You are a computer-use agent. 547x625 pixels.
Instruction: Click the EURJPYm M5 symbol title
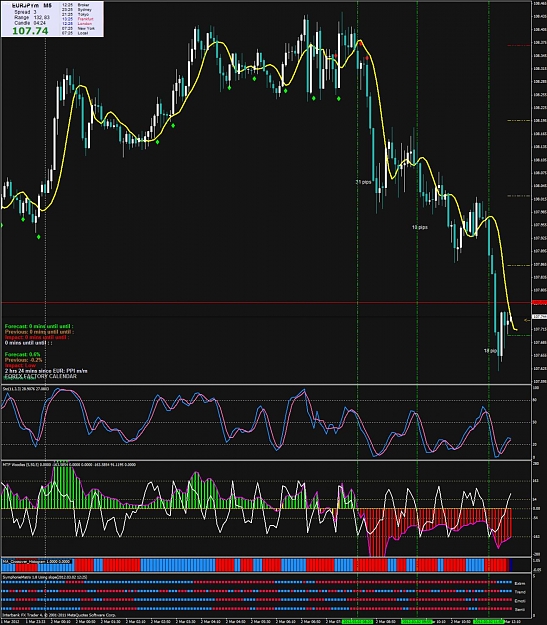click(x=32, y=6)
